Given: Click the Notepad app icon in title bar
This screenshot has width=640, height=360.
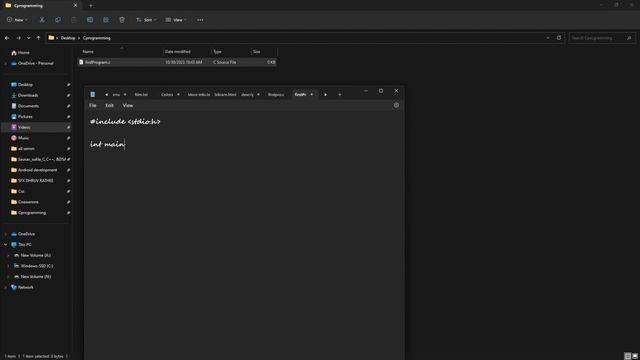Looking at the screenshot, I should click(x=93, y=94).
